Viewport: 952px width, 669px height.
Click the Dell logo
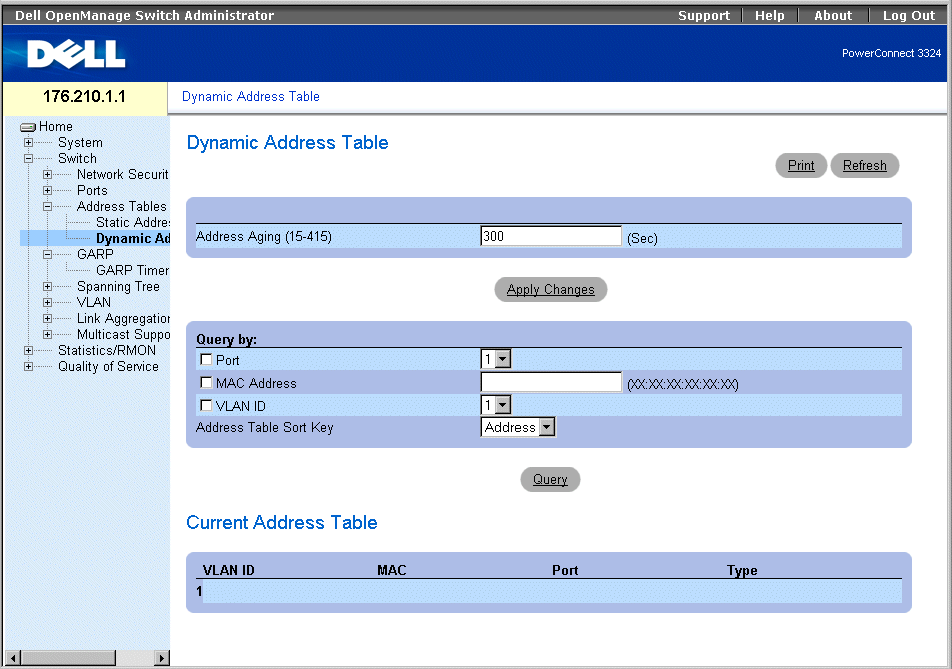tap(76, 55)
